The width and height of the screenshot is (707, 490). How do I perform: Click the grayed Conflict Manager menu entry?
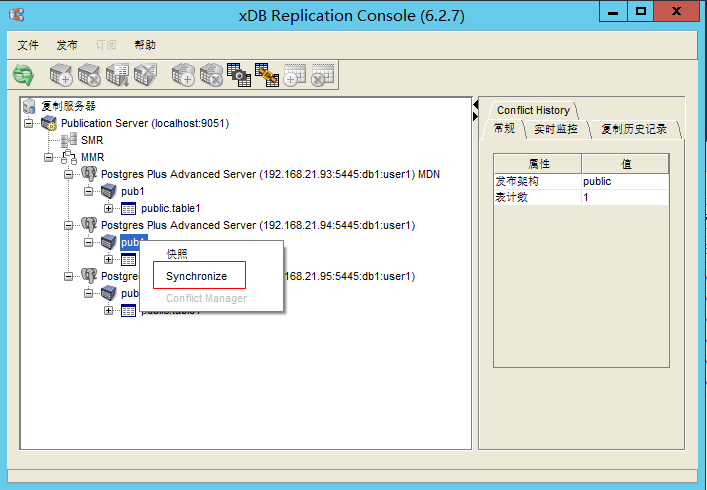[x=207, y=298]
